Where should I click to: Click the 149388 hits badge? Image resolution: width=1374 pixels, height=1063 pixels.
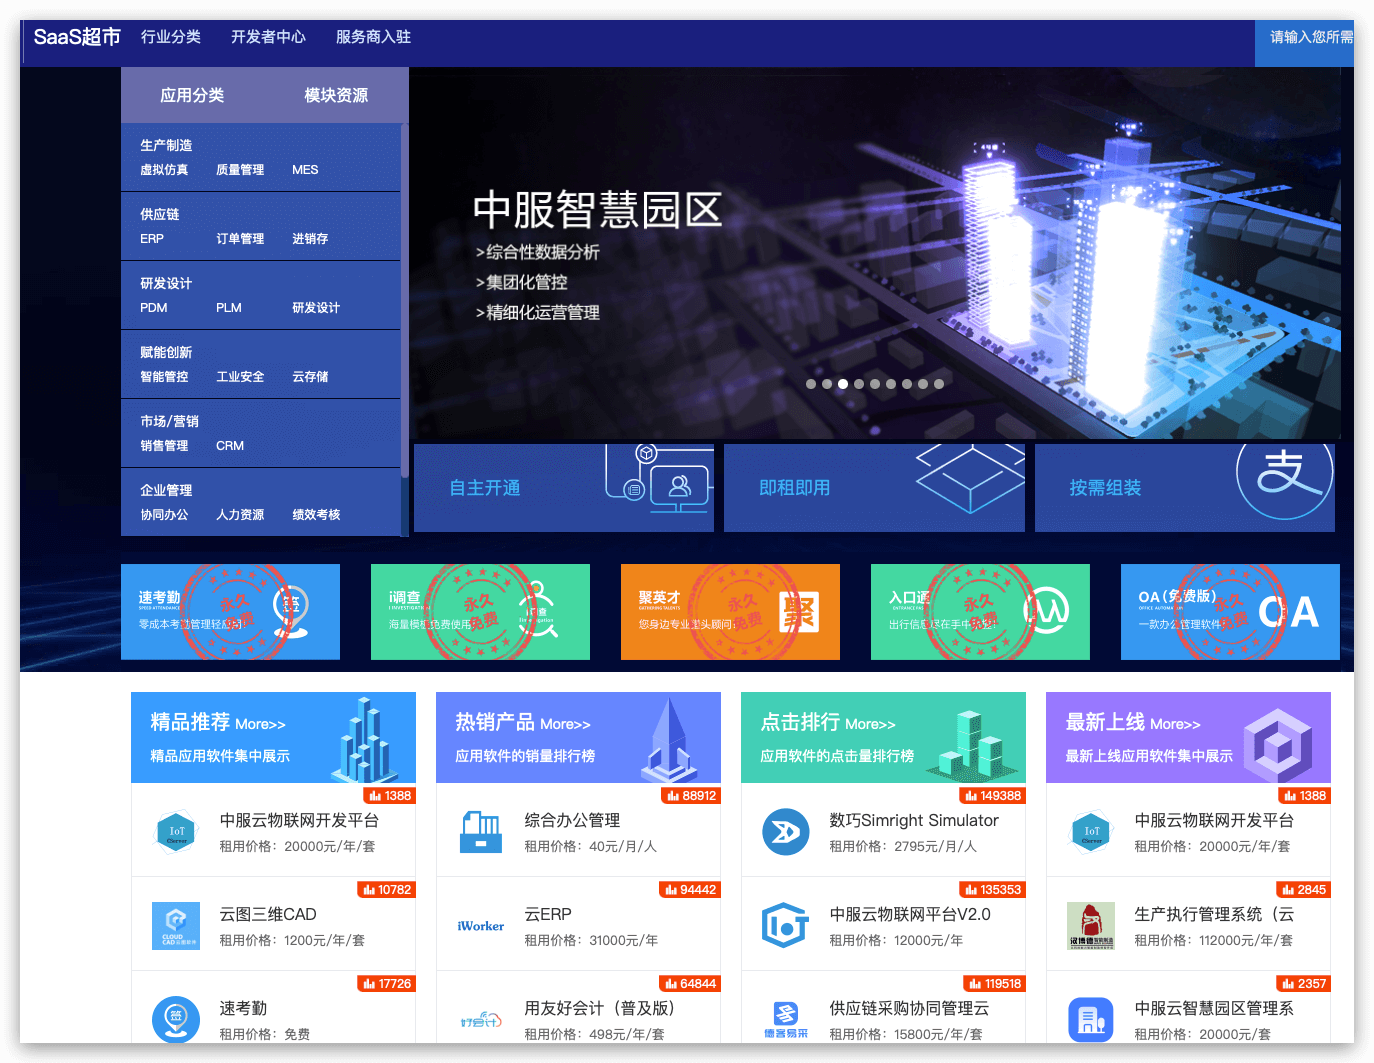point(992,796)
